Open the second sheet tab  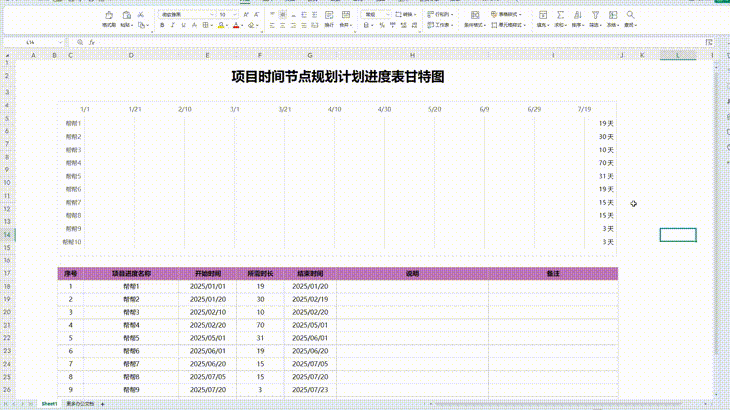pos(80,403)
